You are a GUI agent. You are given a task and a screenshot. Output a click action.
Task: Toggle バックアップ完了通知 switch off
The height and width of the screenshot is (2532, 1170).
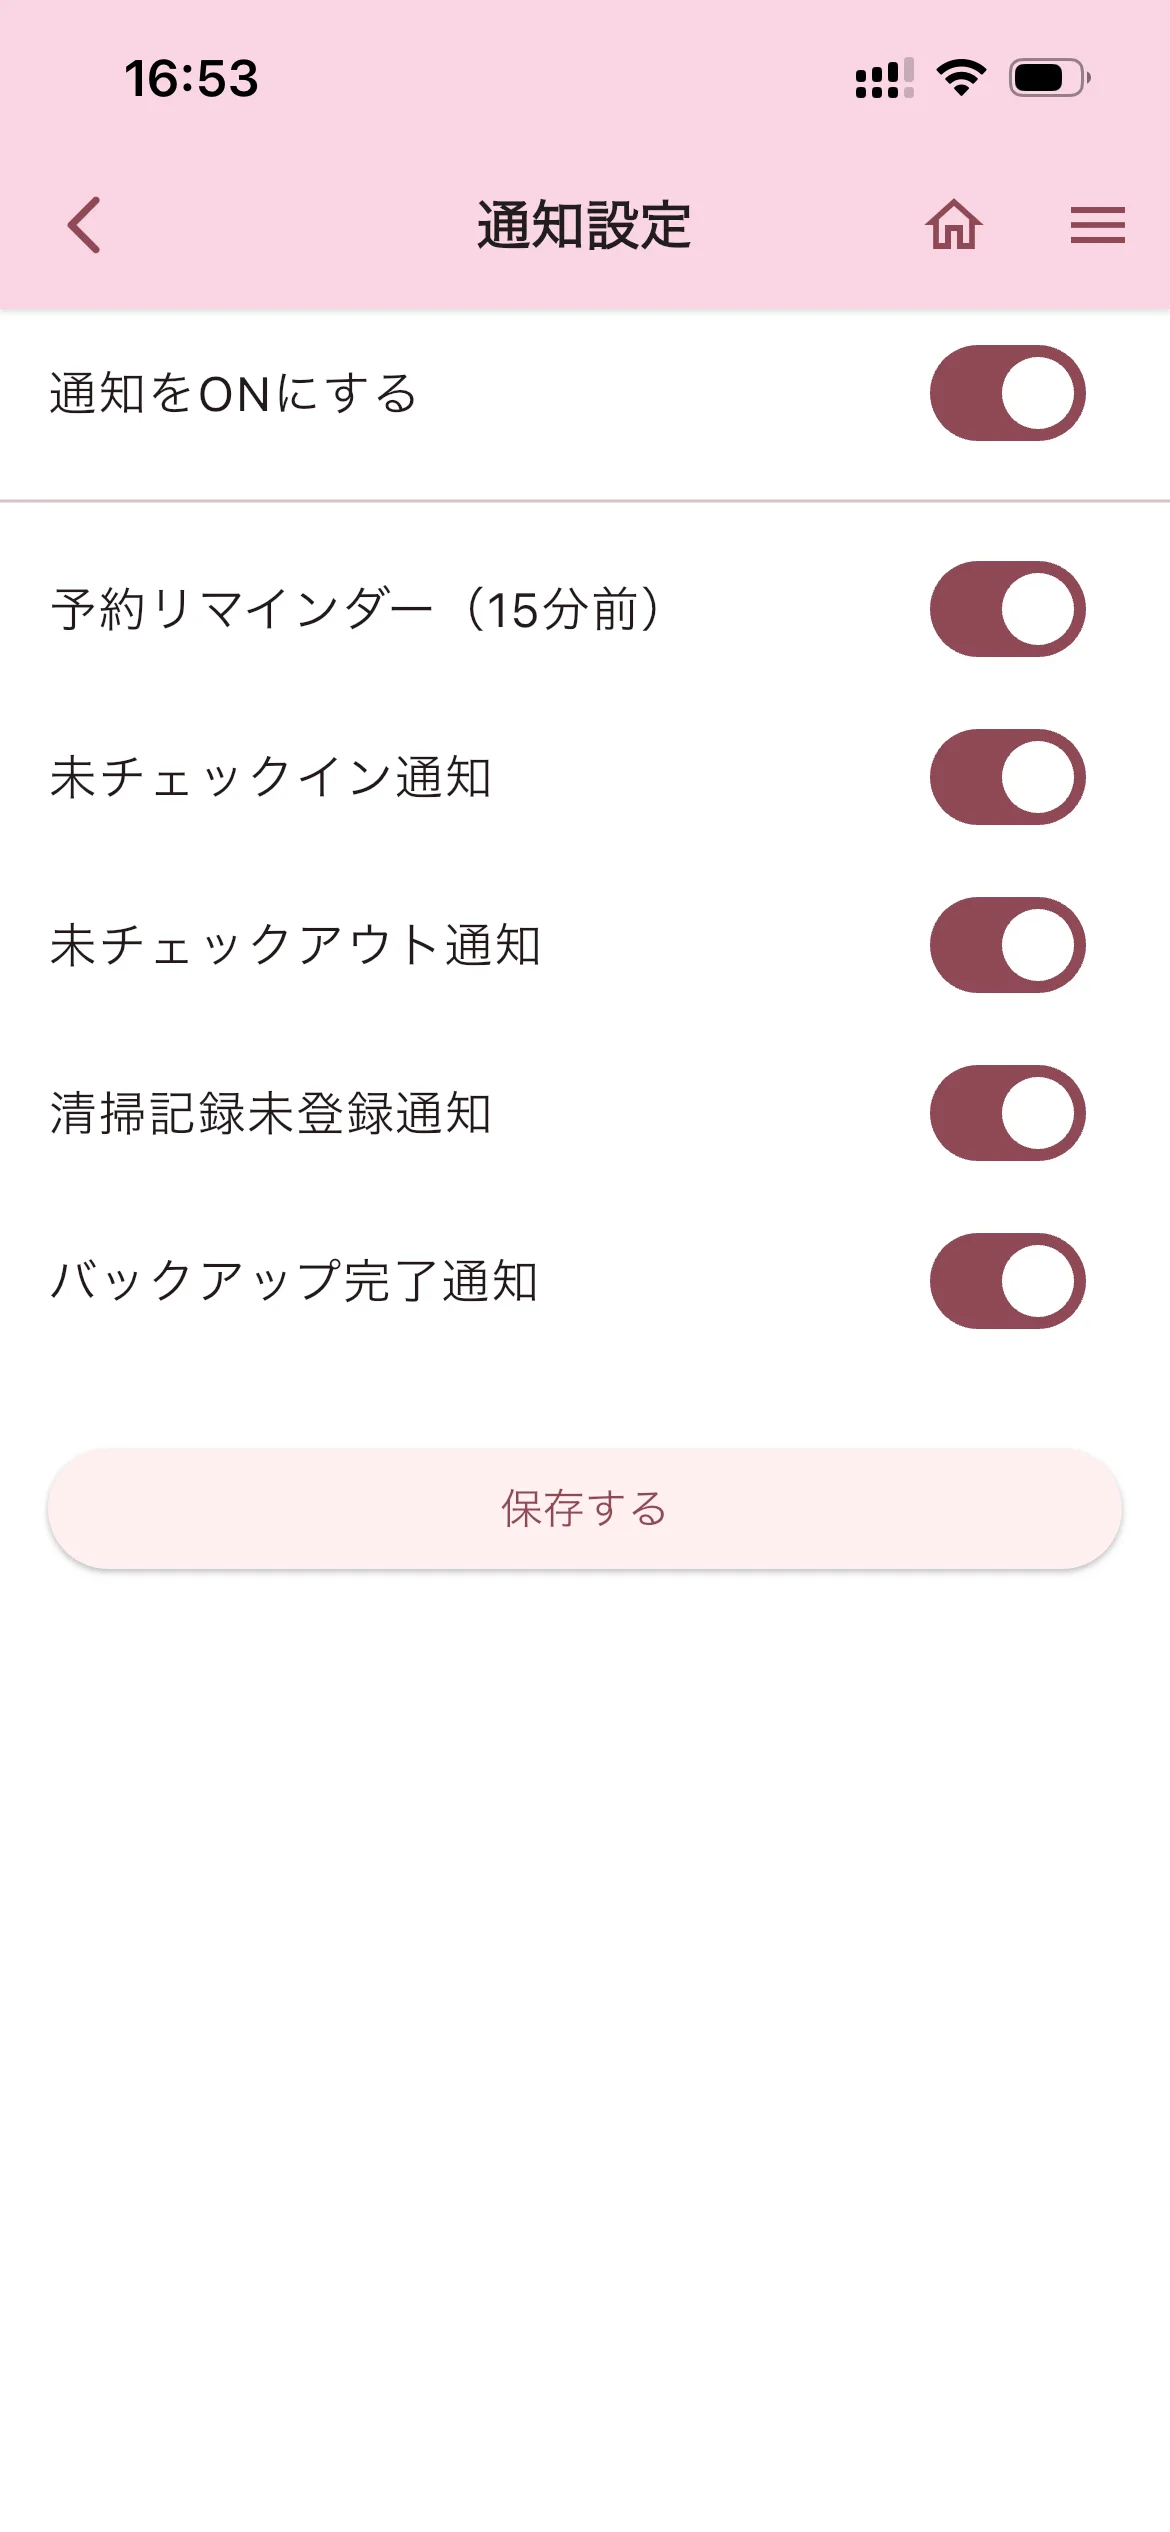[1007, 1281]
